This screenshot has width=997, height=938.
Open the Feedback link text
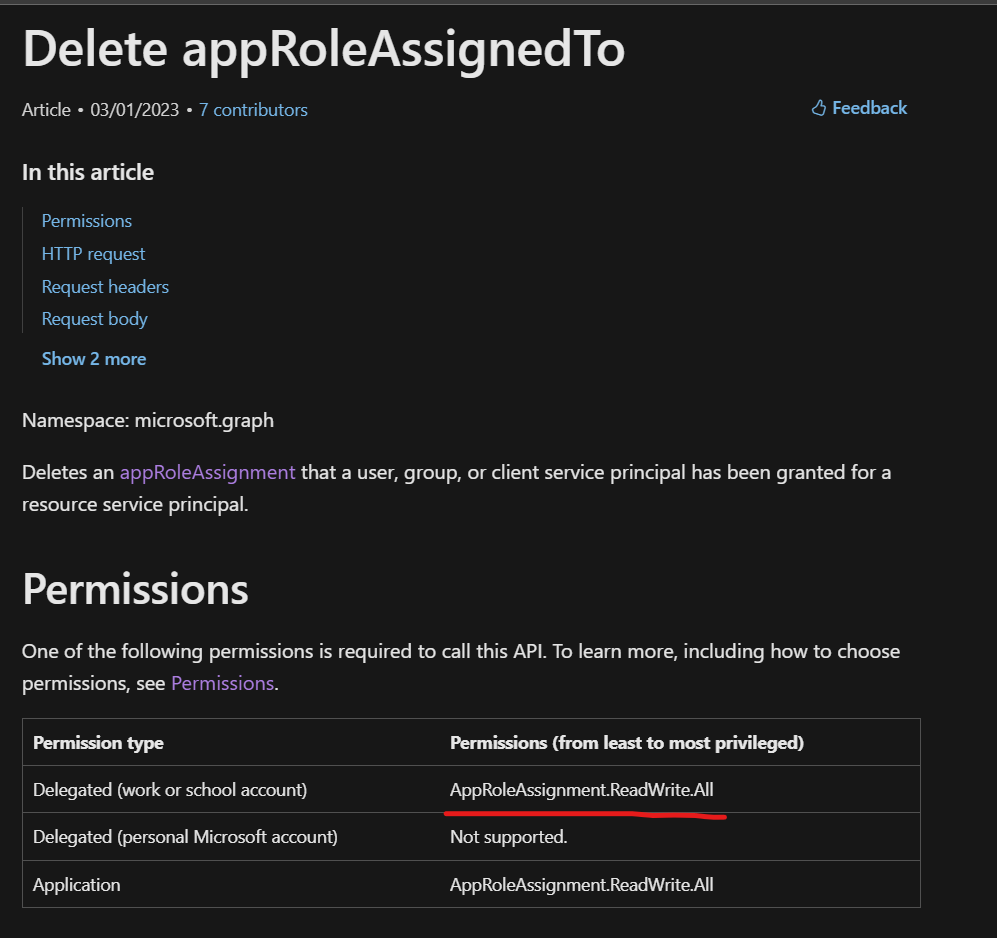click(x=869, y=108)
